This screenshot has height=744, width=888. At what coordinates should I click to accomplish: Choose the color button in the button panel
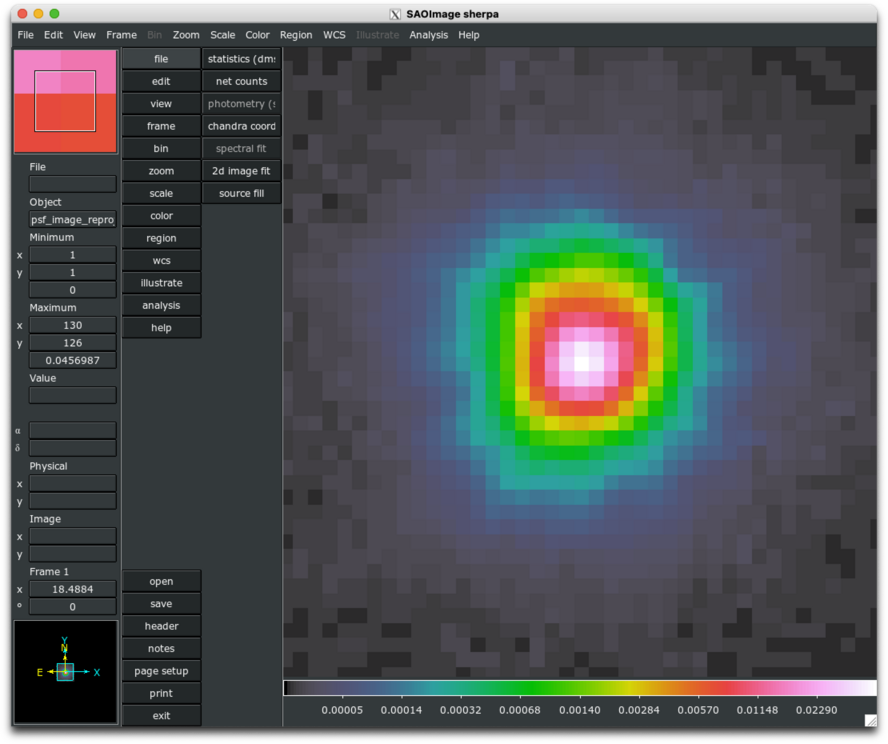(x=161, y=216)
